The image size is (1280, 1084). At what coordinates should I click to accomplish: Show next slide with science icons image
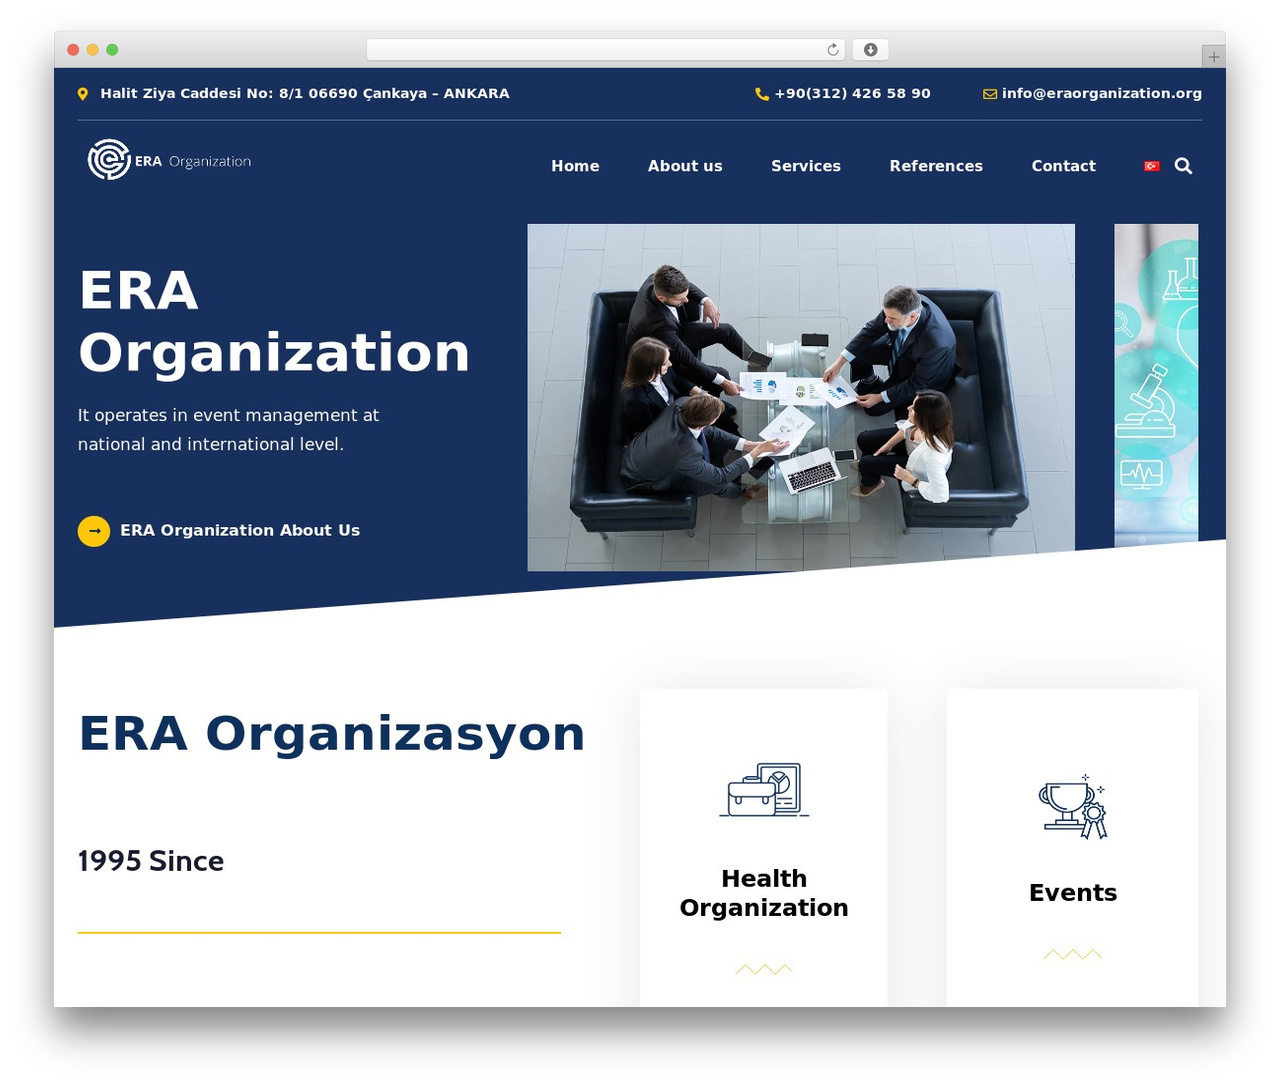point(1156,385)
